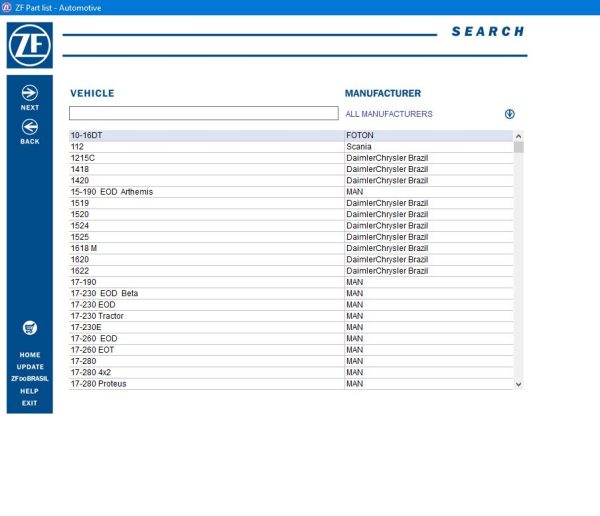Select vehicle row 10-16DT
The width and height of the screenshot is (600, 516).
(x=291, y=136)
